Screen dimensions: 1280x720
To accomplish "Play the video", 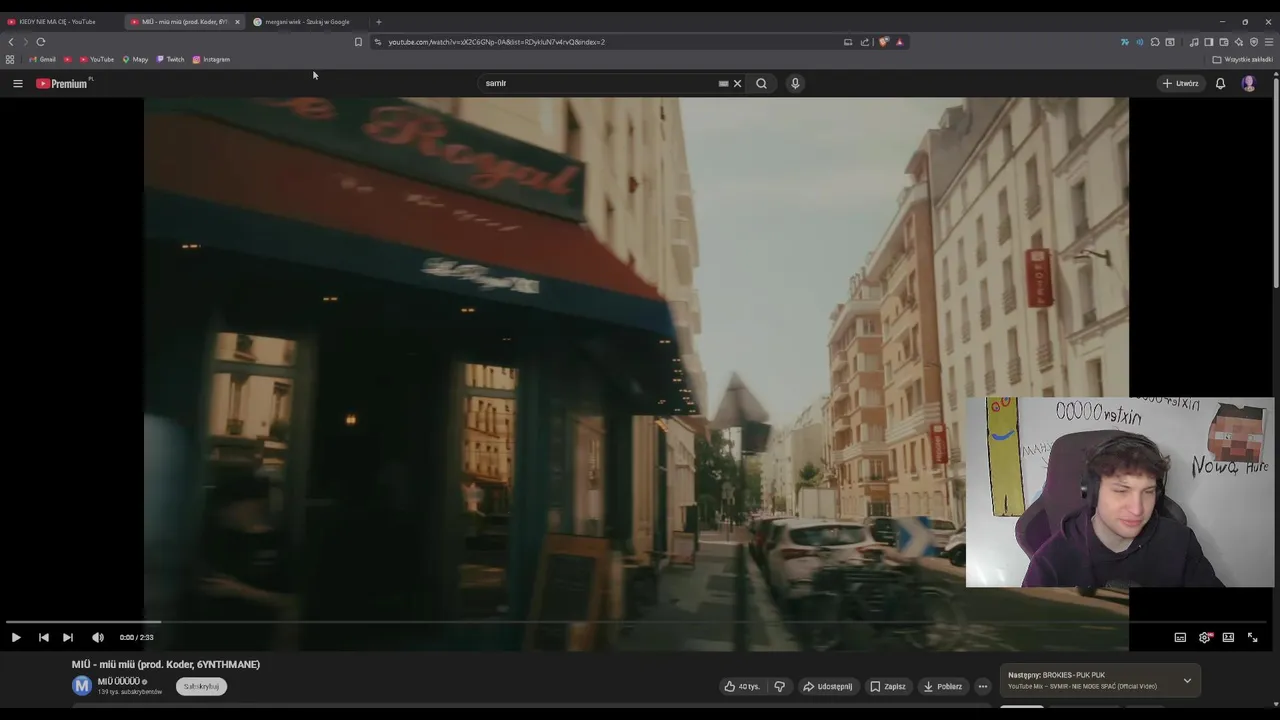I will click(x=16, y=637).
